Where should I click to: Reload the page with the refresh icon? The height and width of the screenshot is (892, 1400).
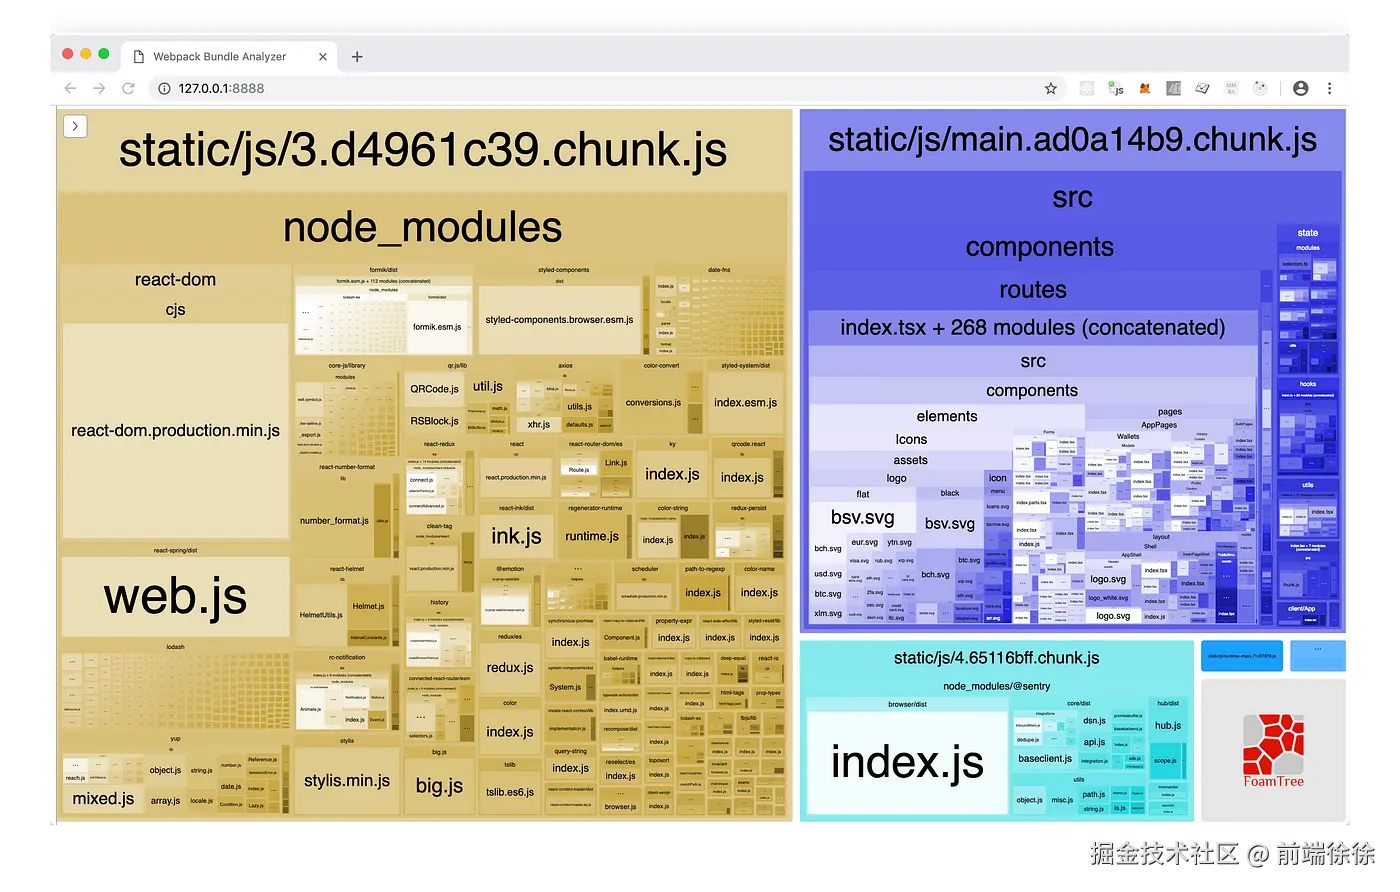[128, 88]
